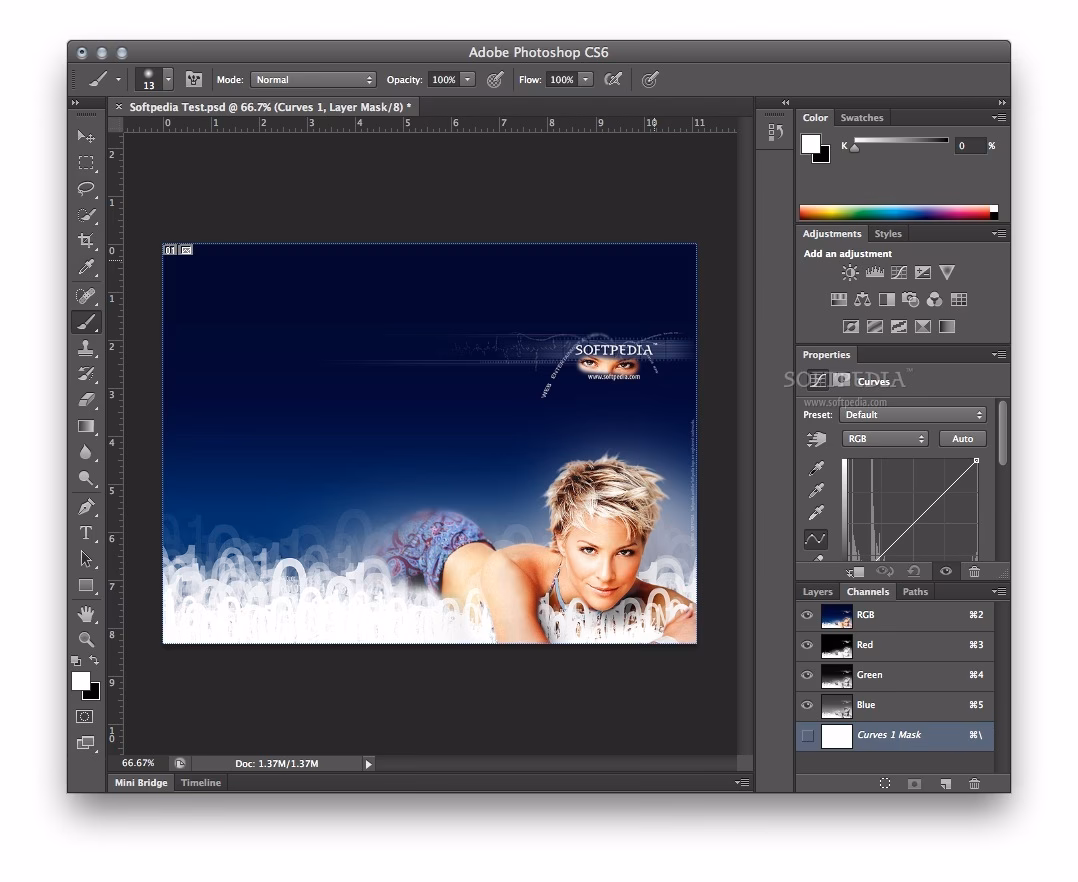Select the Clone Stamp tool

(x=86, y=348)
